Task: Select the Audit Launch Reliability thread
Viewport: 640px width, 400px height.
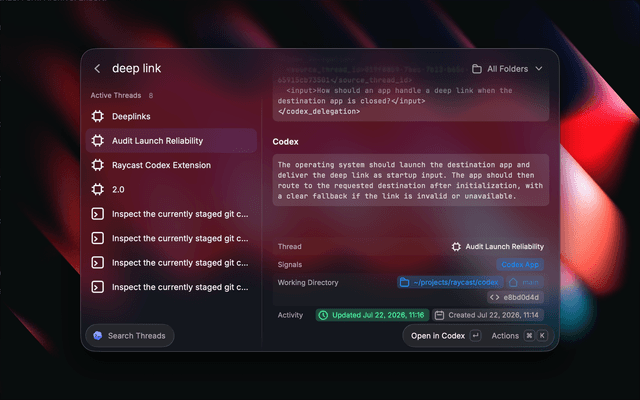Action: point(171,141)
